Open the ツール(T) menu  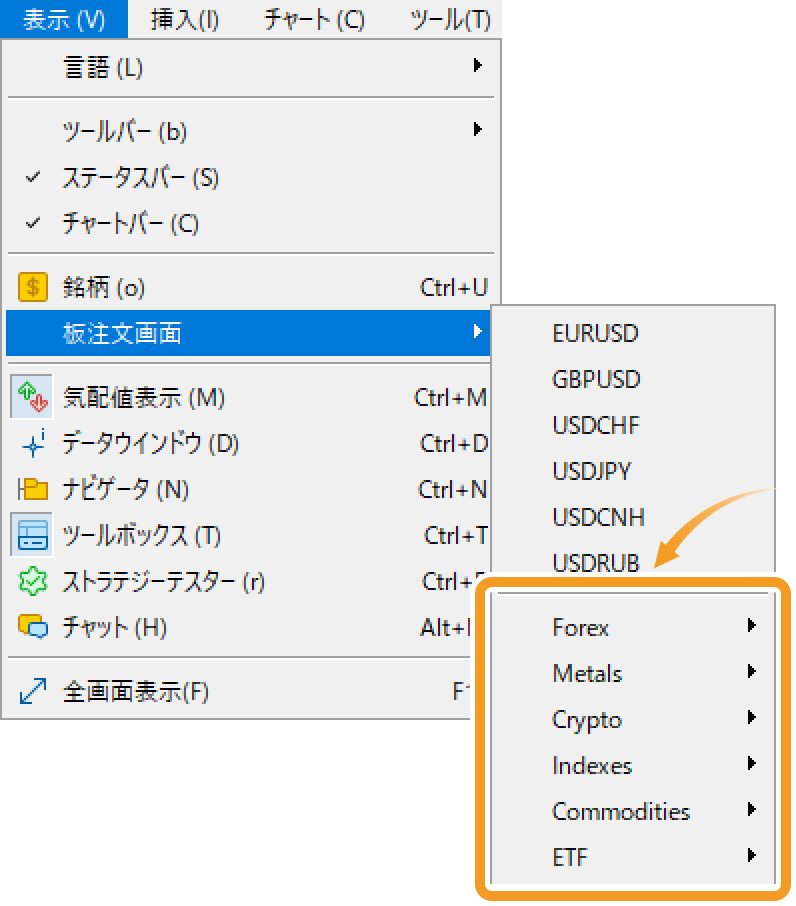click(x=451, y=20)
